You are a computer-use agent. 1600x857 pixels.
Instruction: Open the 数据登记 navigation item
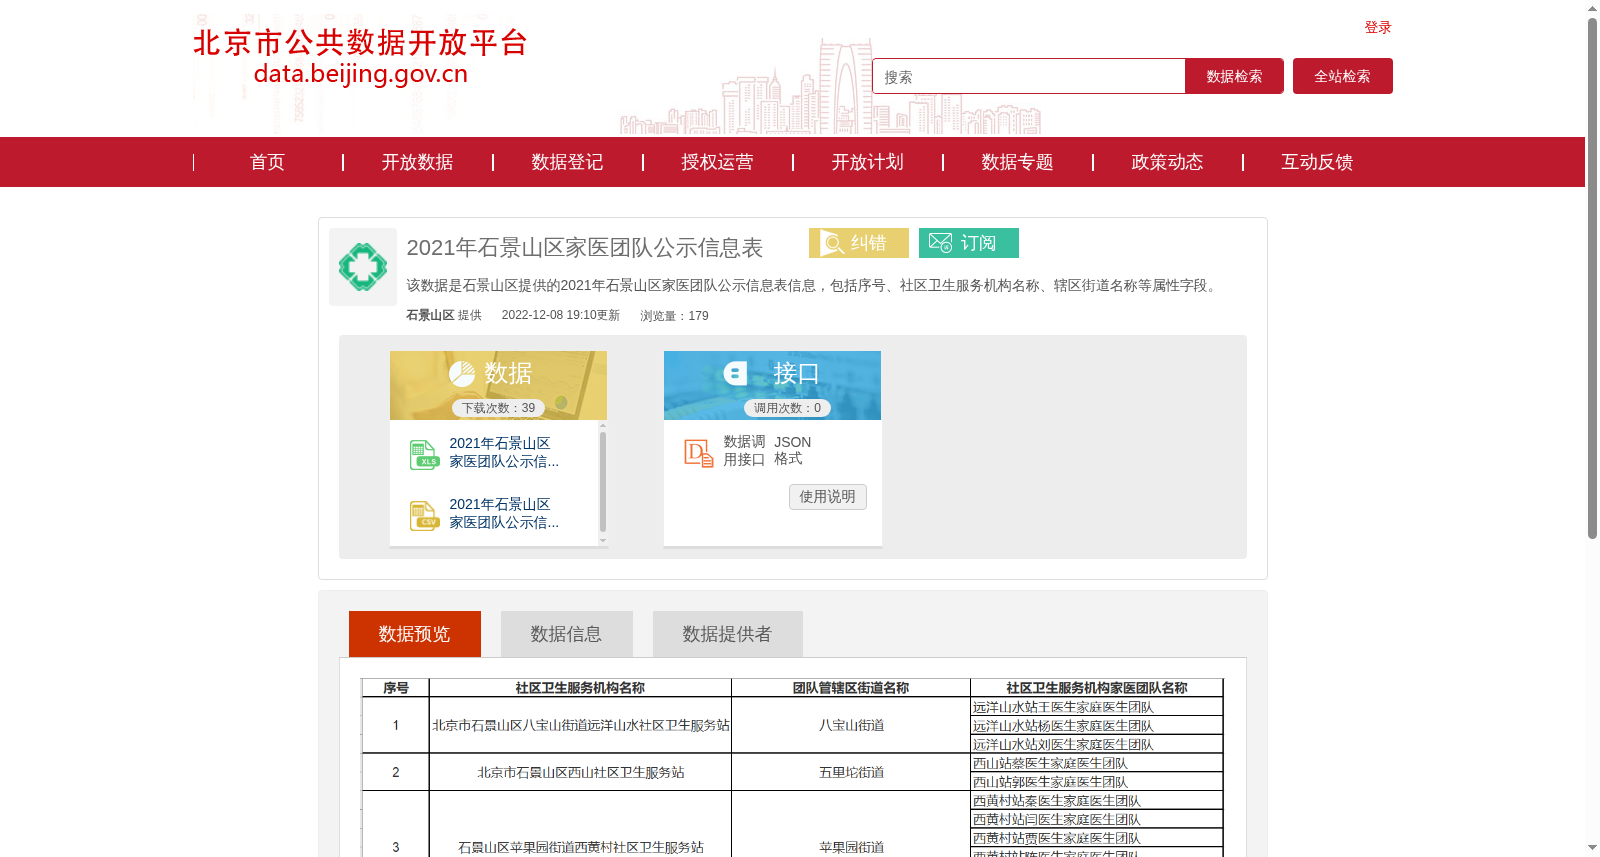(x=567, y=162)
